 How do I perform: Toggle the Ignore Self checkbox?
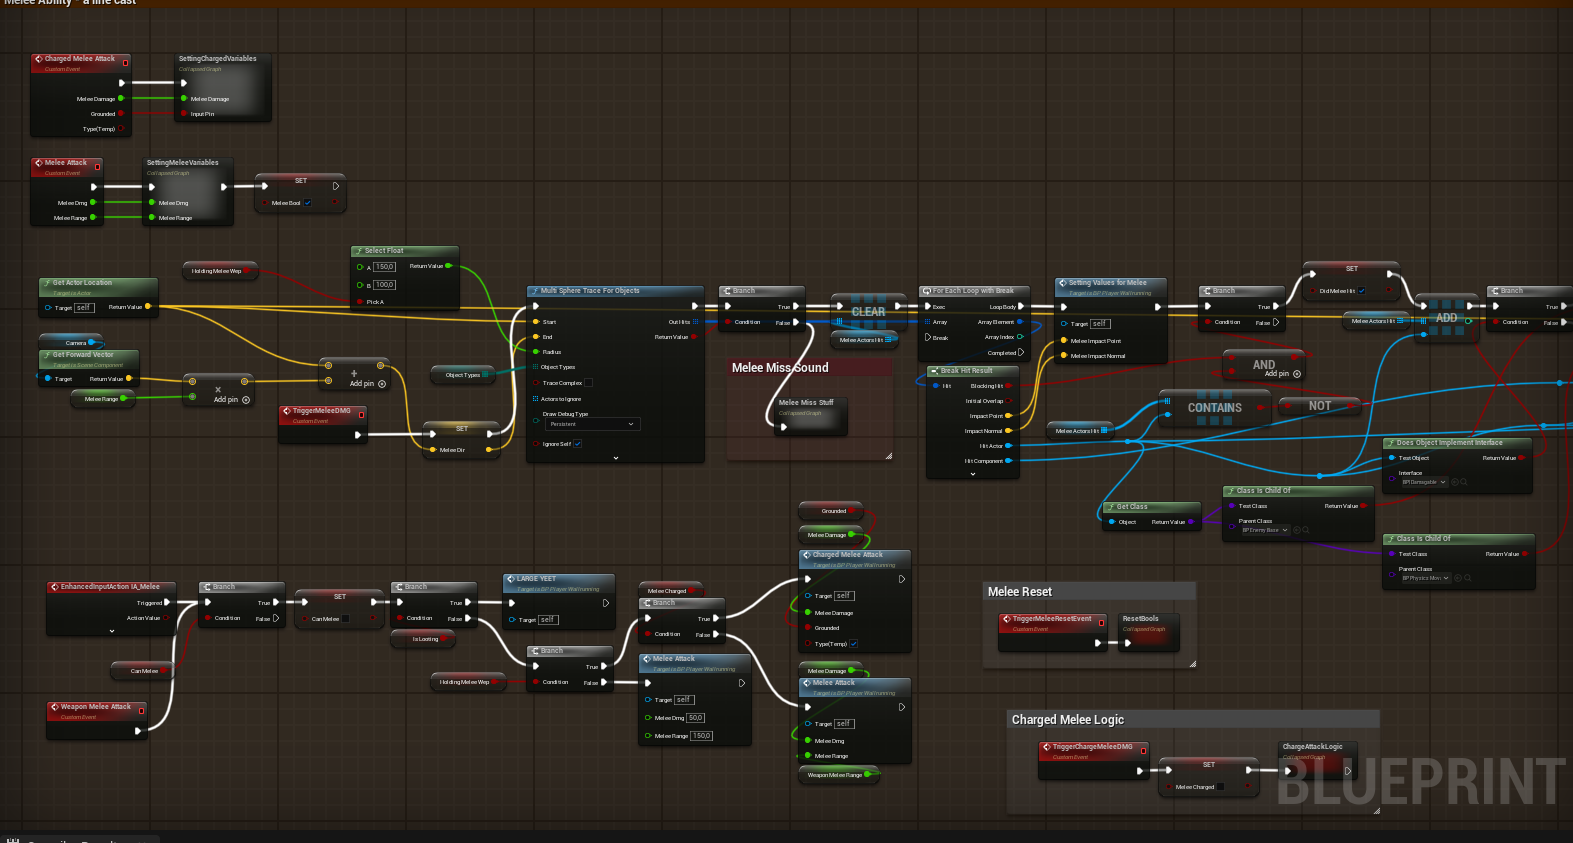(x=578, y=444)
